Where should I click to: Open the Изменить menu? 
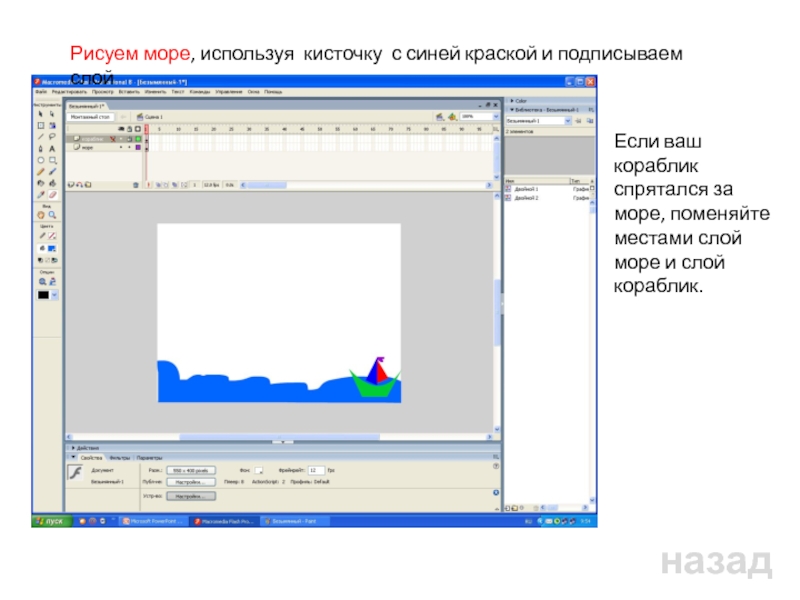155,92
